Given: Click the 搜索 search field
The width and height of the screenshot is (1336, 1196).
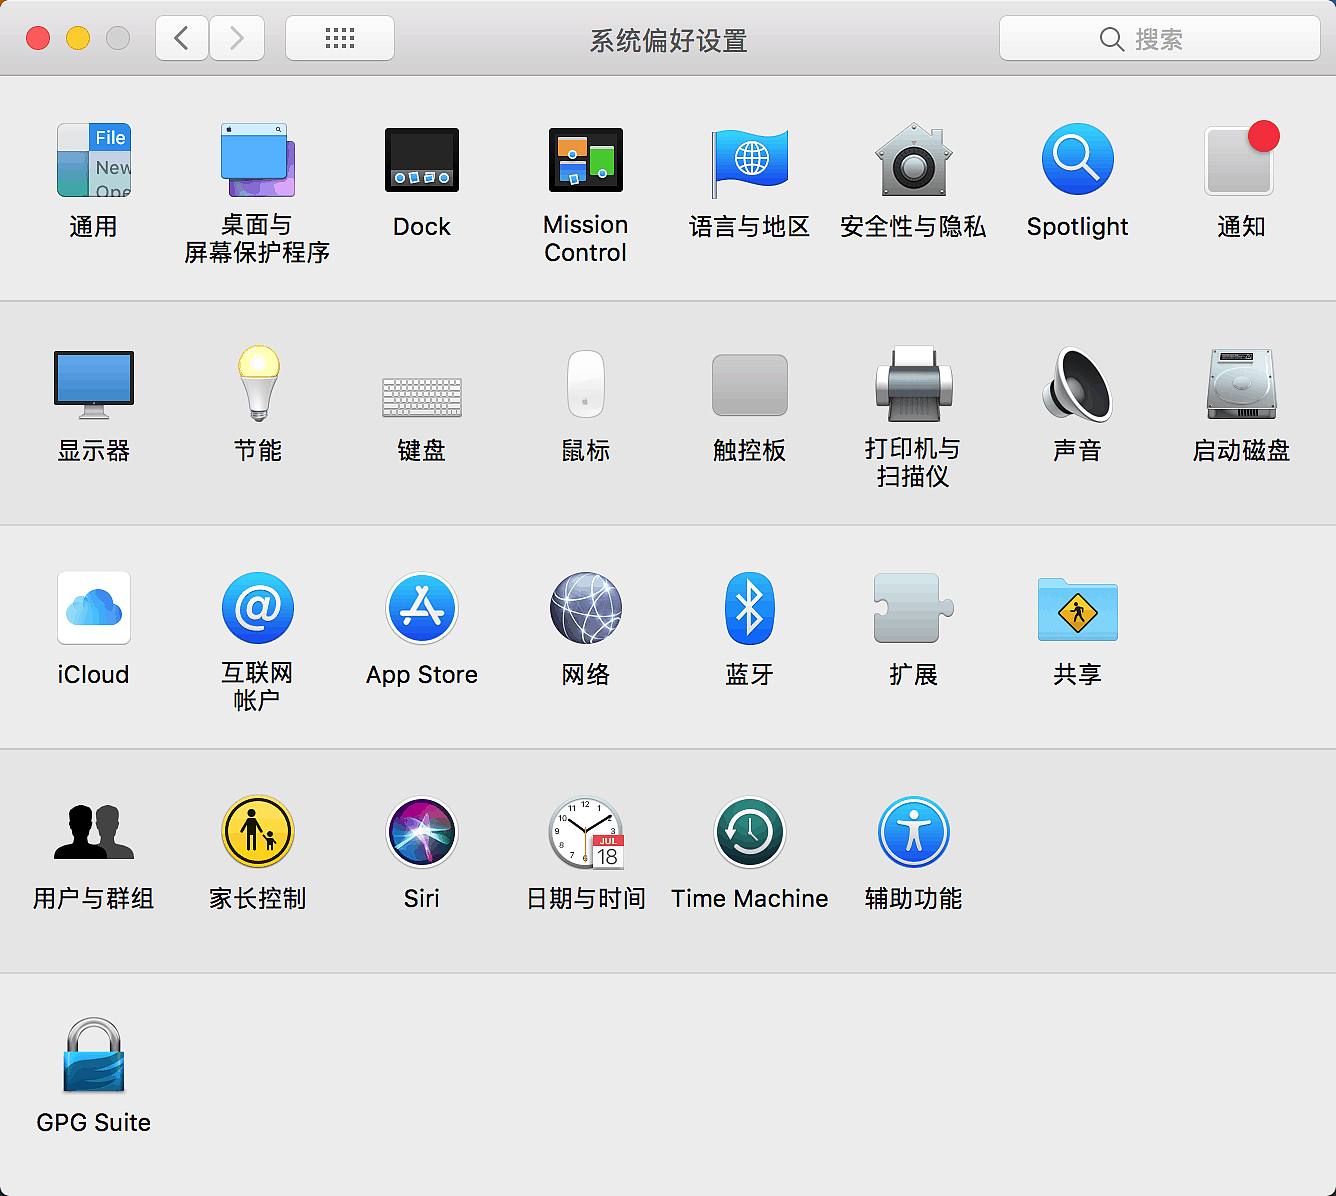Looking at the screenshot, I should [1159, 39].
